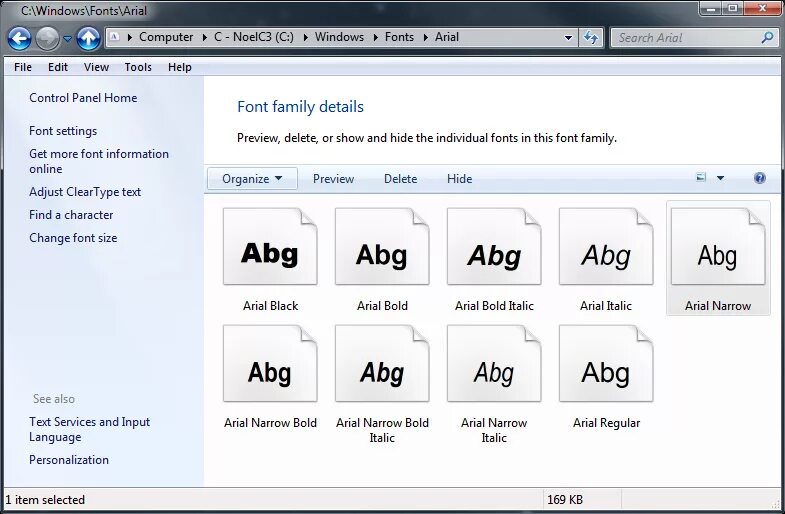The width and height of the screenshot is (785, 514).
Task: Select the Arial Narrow font icon
Action: (x=718, y=246)
